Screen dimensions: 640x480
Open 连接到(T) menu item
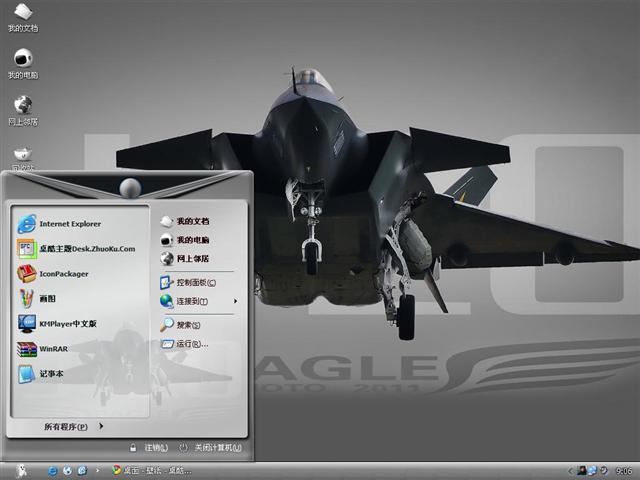click(x=184, y=301)
